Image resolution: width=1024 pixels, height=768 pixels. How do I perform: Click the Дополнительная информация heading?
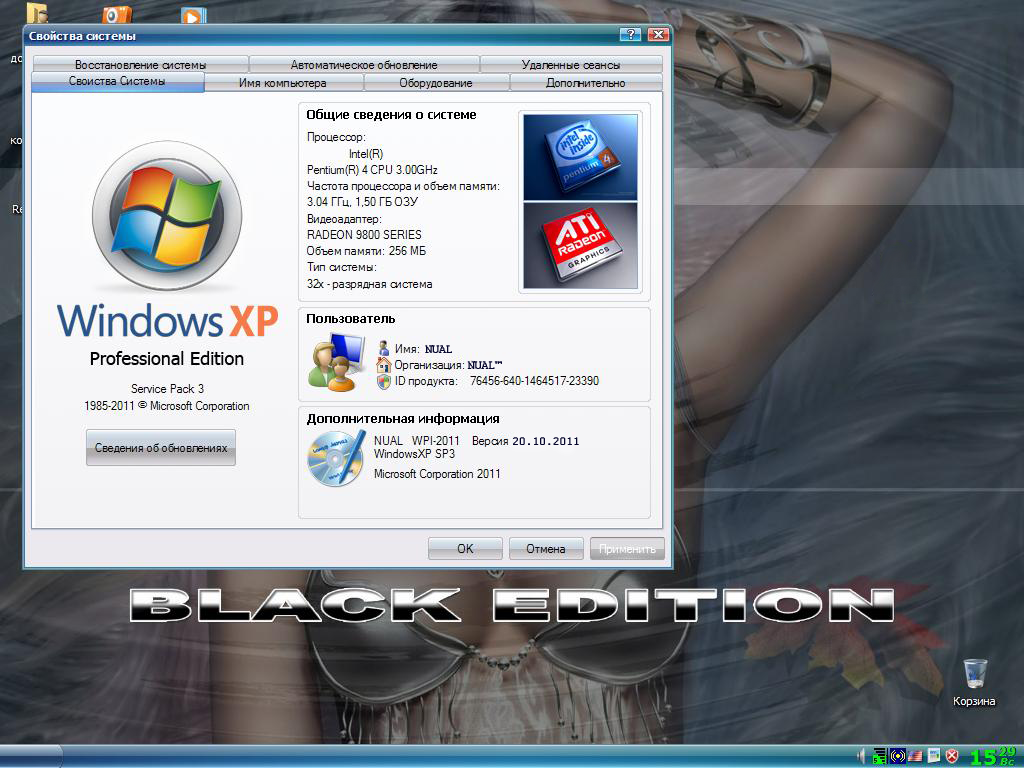click(403, 419)
